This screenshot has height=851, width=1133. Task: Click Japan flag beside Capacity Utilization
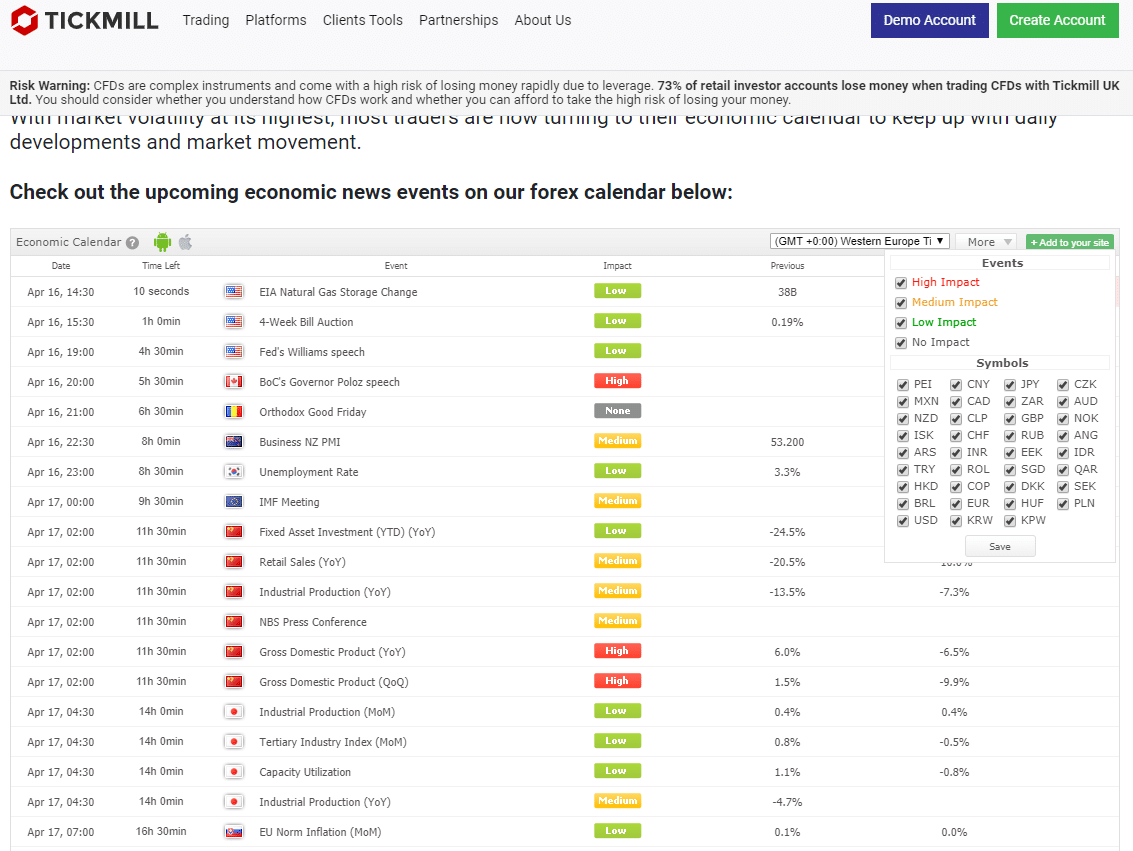pyautogui.click(x=233, y=772)
